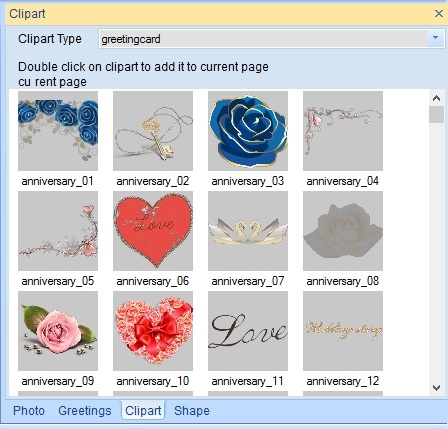Image resolution: width=448 pixels, height=429 pixels.
Task: Switch to the Greetings tab
Action: [85, 411]
